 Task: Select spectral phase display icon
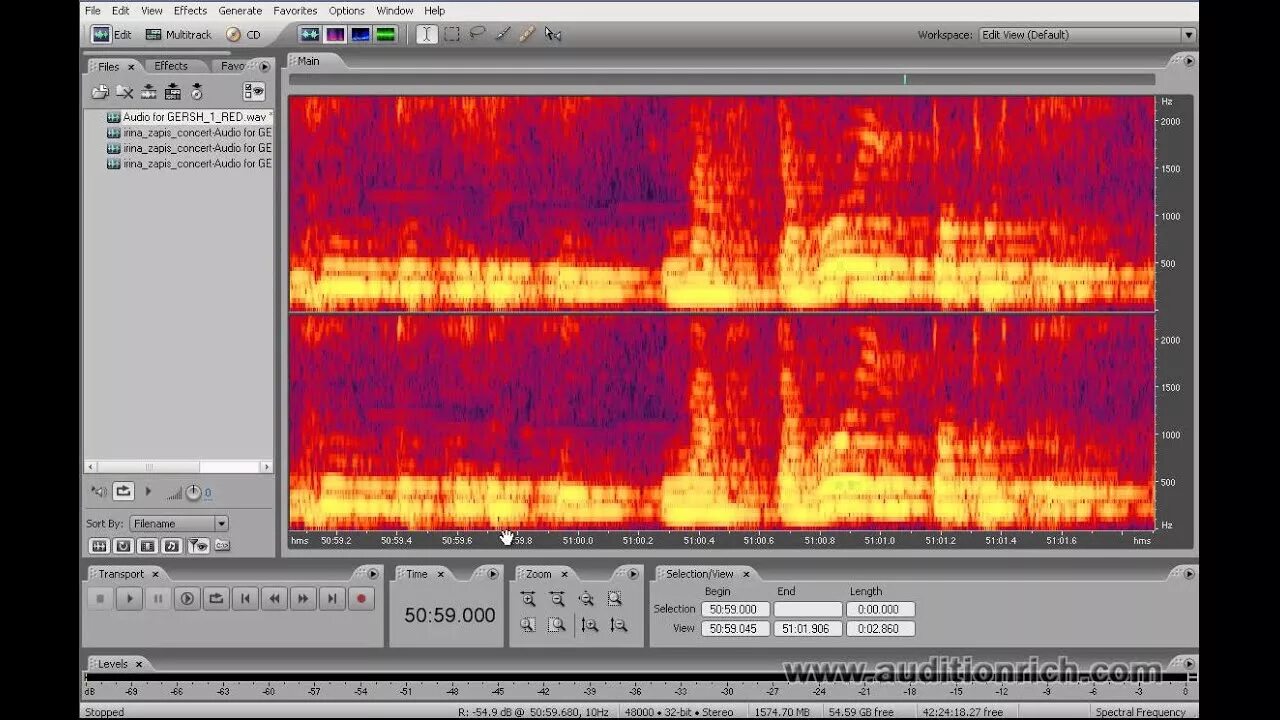[385, 34]
